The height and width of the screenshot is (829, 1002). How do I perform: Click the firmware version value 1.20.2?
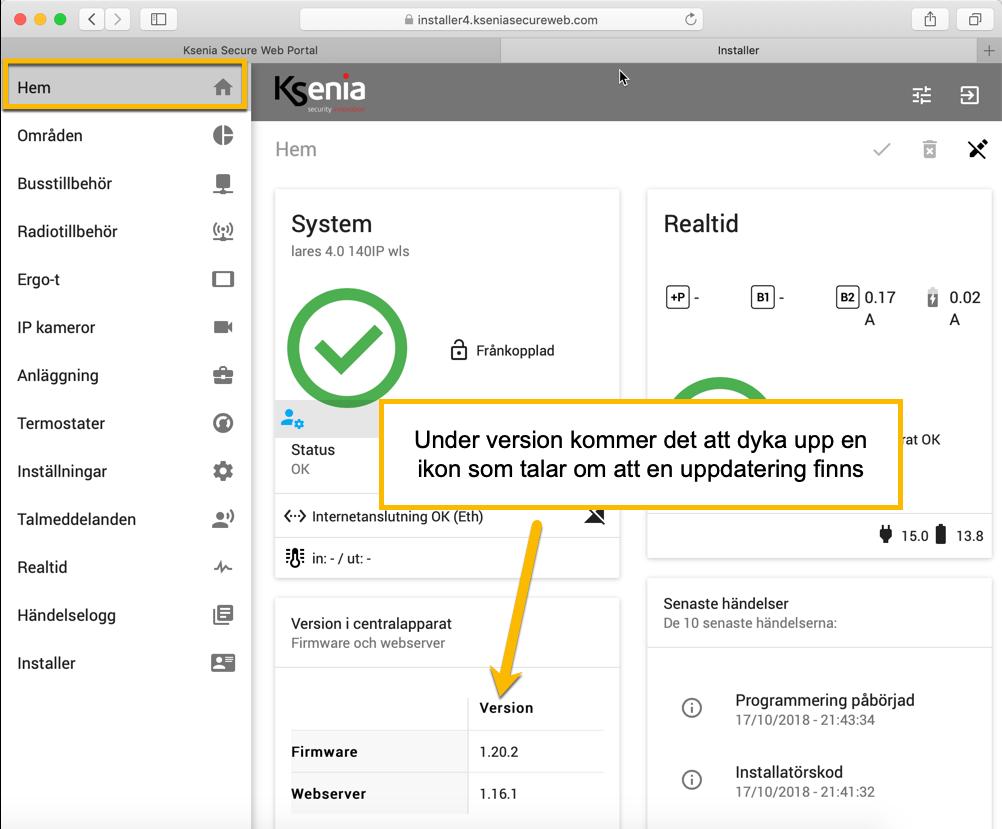[498, 752]
